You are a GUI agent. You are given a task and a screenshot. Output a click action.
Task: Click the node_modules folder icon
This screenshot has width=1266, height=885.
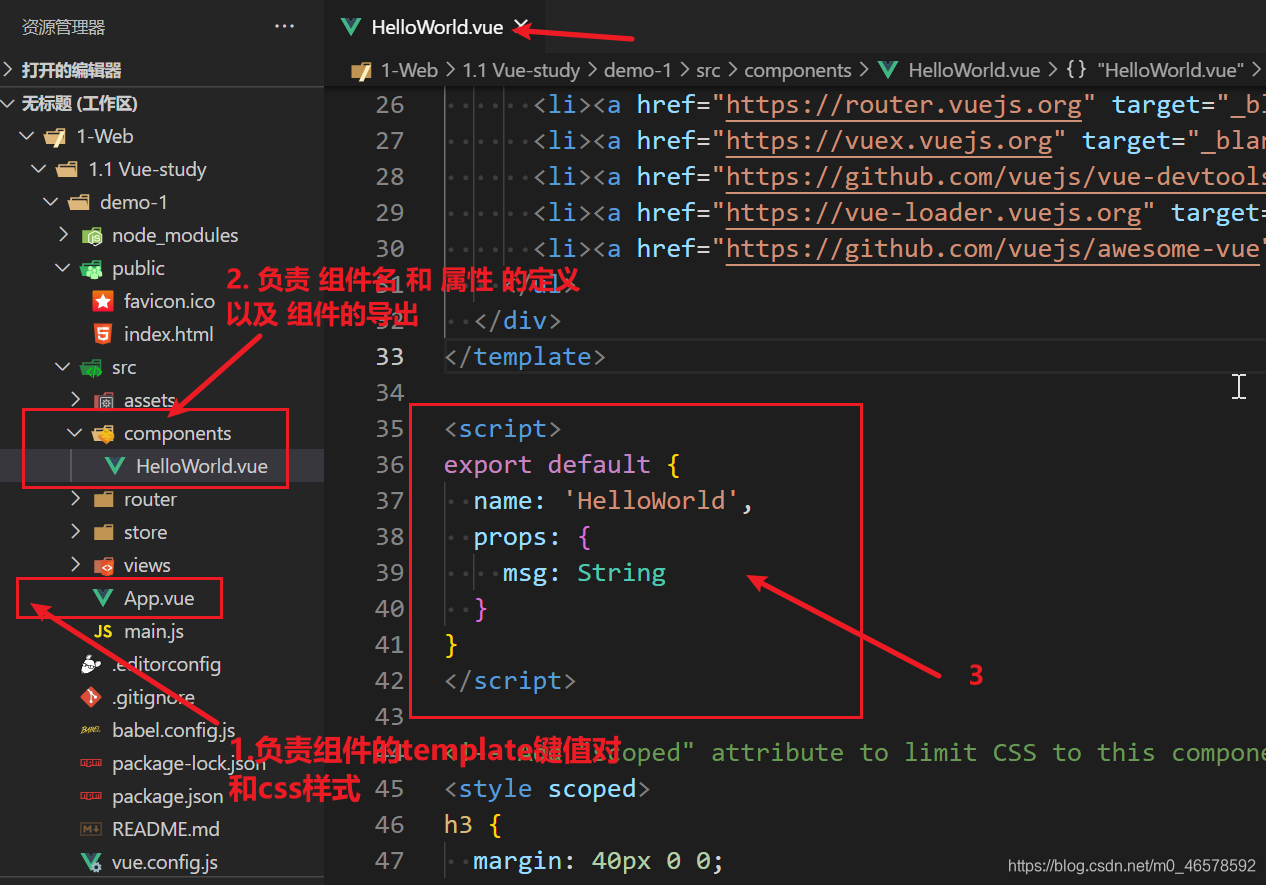coord(91,236)
